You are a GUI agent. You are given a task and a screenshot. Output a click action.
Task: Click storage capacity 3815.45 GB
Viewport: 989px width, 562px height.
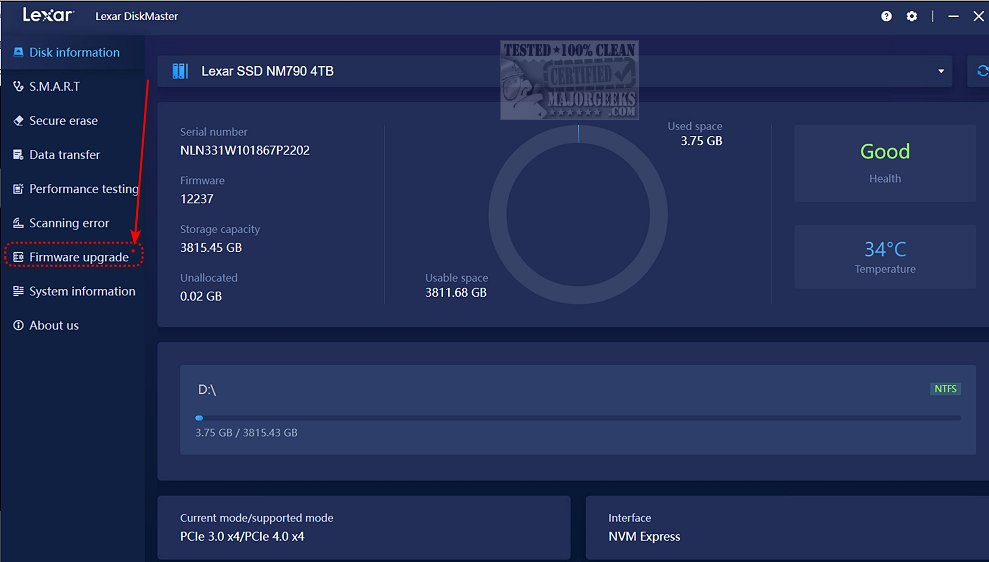coord(211,247)
